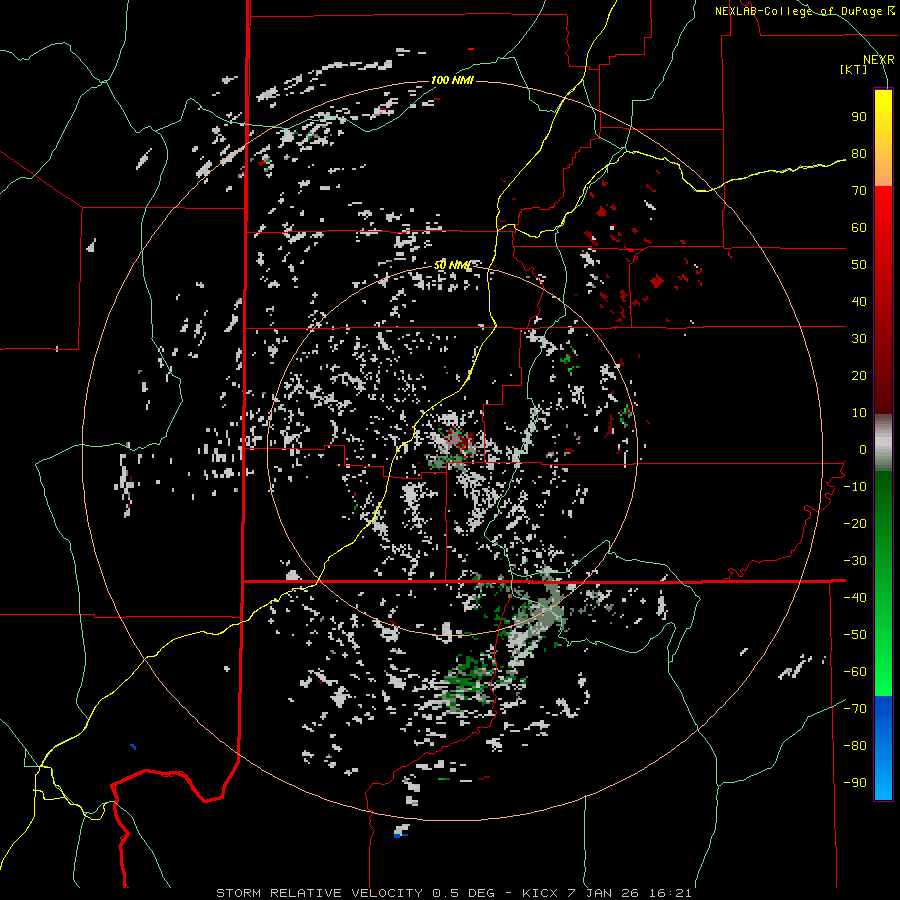Click the 30 value on the velocity scale

click(x=859, y=339)
